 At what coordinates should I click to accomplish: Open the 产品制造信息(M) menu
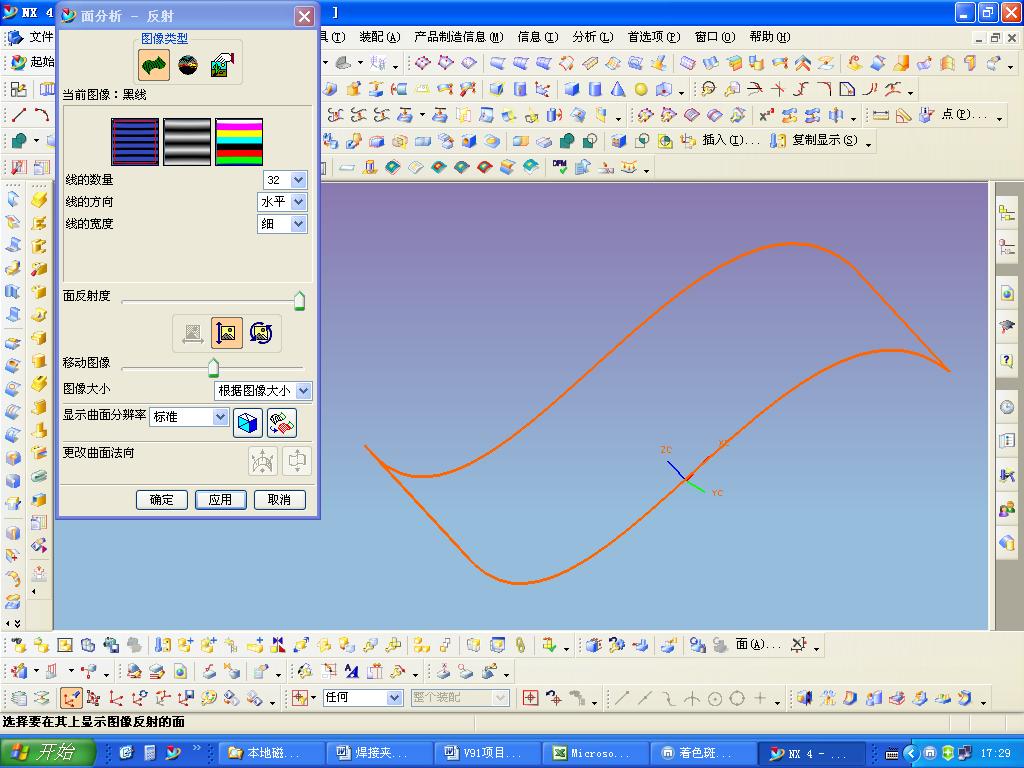coord(459,37)
